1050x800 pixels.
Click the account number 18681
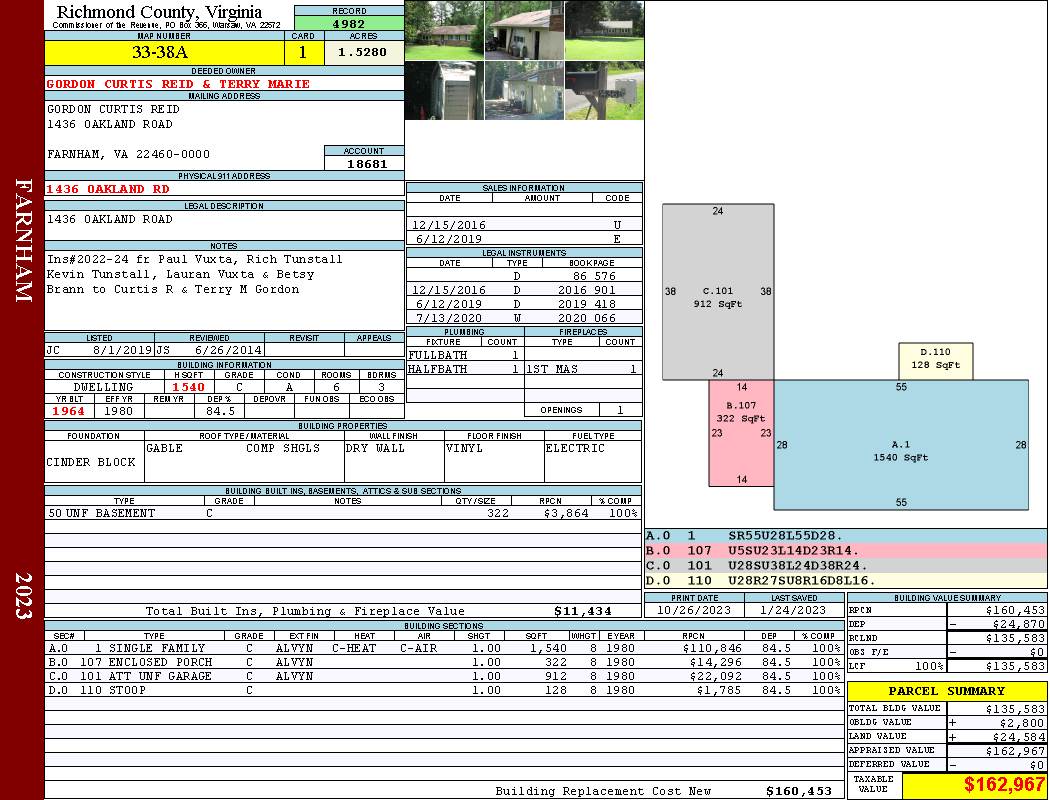point(366,163)
